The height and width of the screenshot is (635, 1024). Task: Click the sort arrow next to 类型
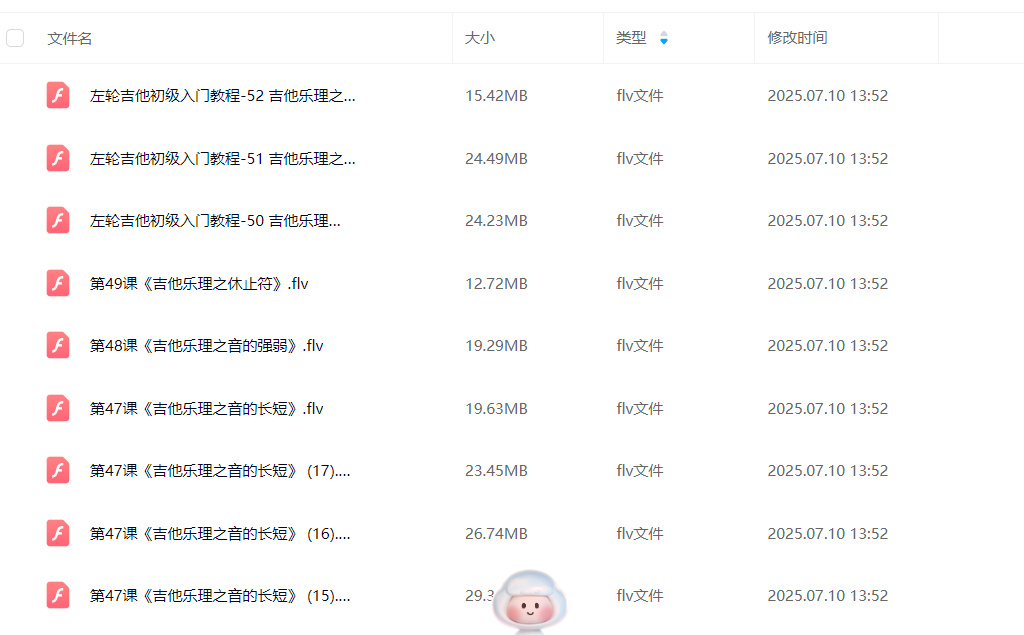pos(664,38)
